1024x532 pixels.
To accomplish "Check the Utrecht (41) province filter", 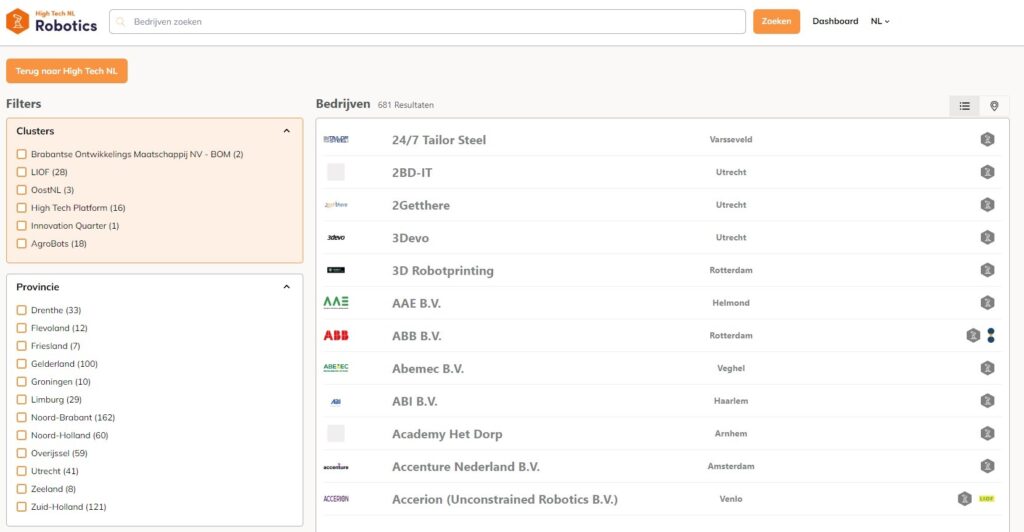I will (x=22, y=471).
